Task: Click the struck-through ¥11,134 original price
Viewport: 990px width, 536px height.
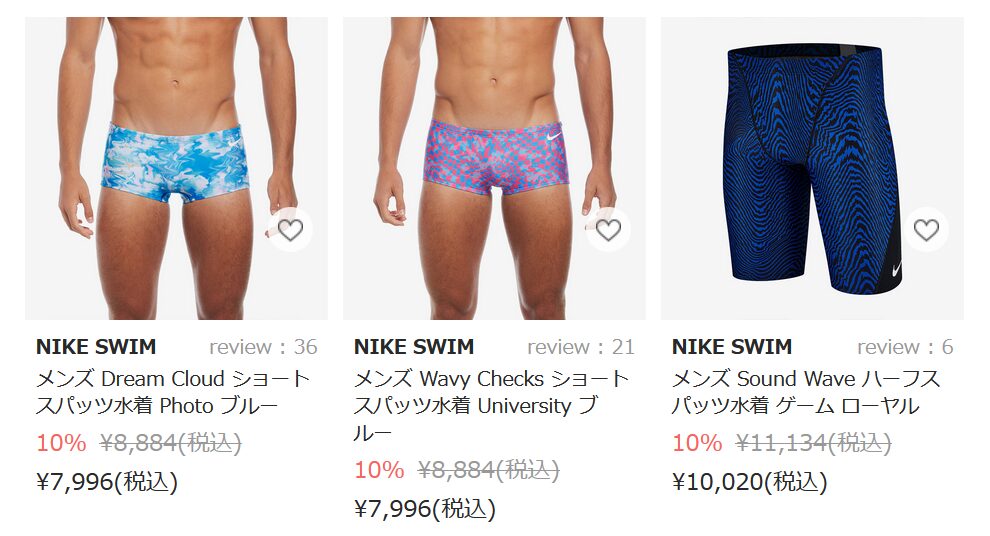Action: coord(813,443)
